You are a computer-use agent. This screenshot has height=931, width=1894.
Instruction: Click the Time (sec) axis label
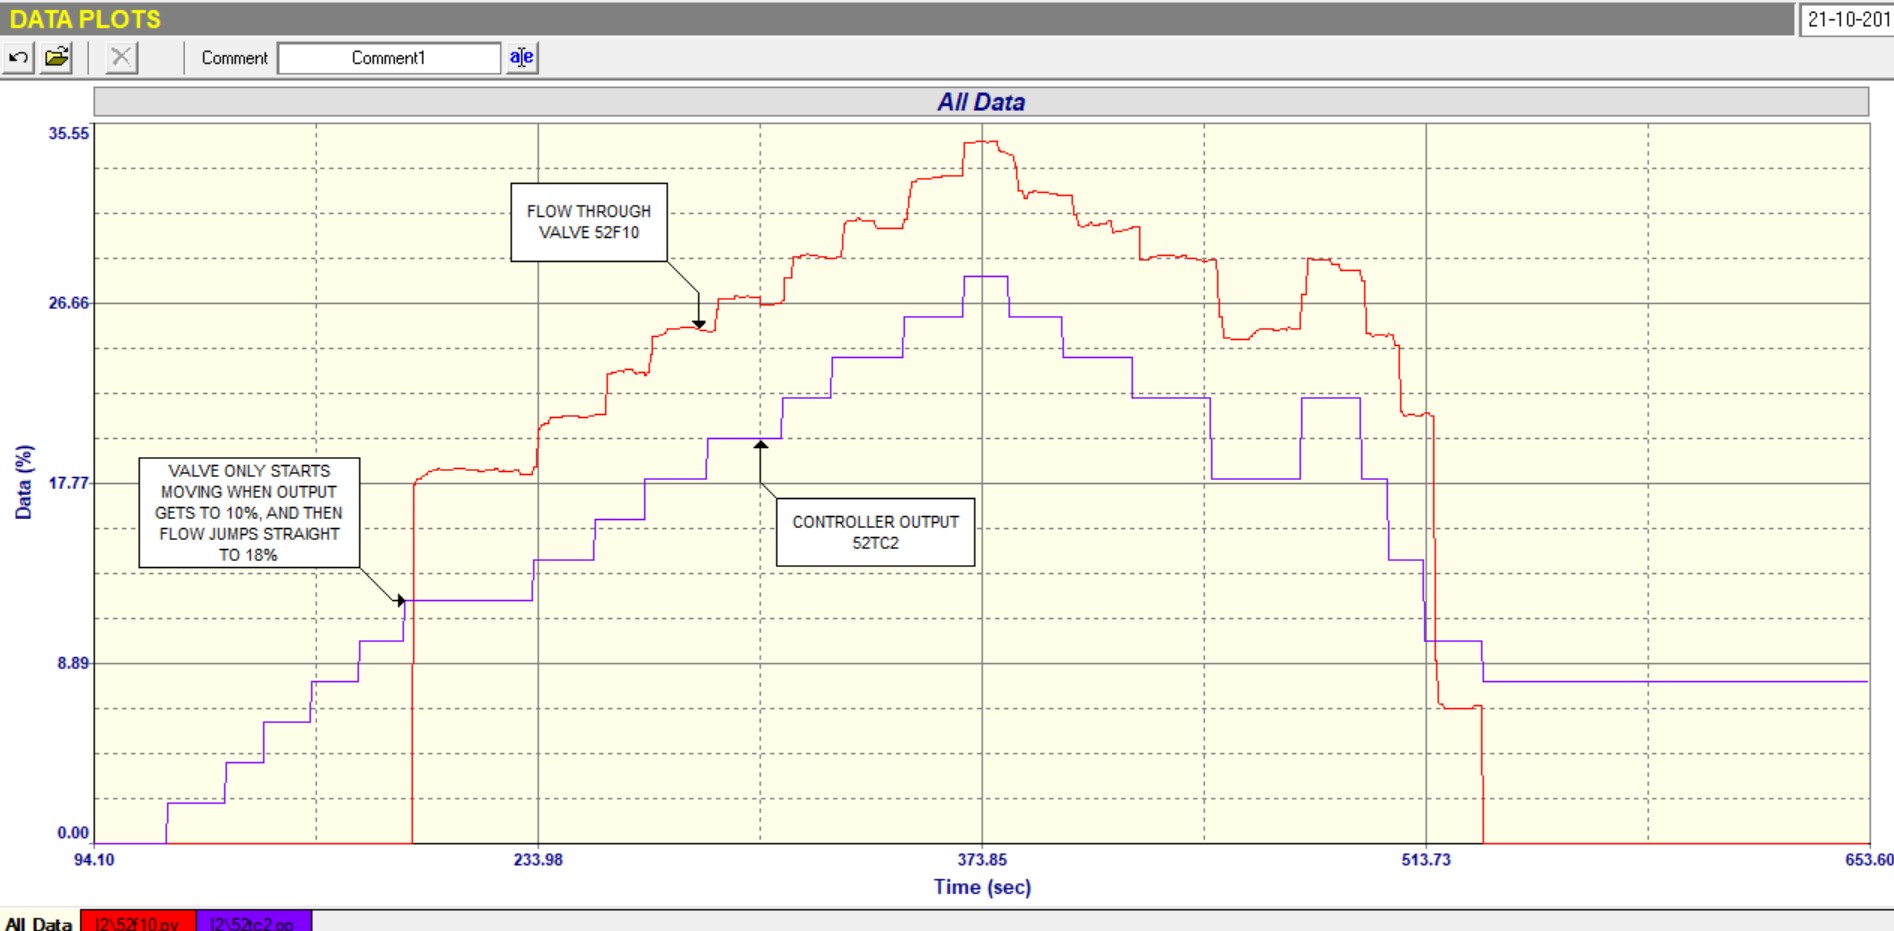981,887
